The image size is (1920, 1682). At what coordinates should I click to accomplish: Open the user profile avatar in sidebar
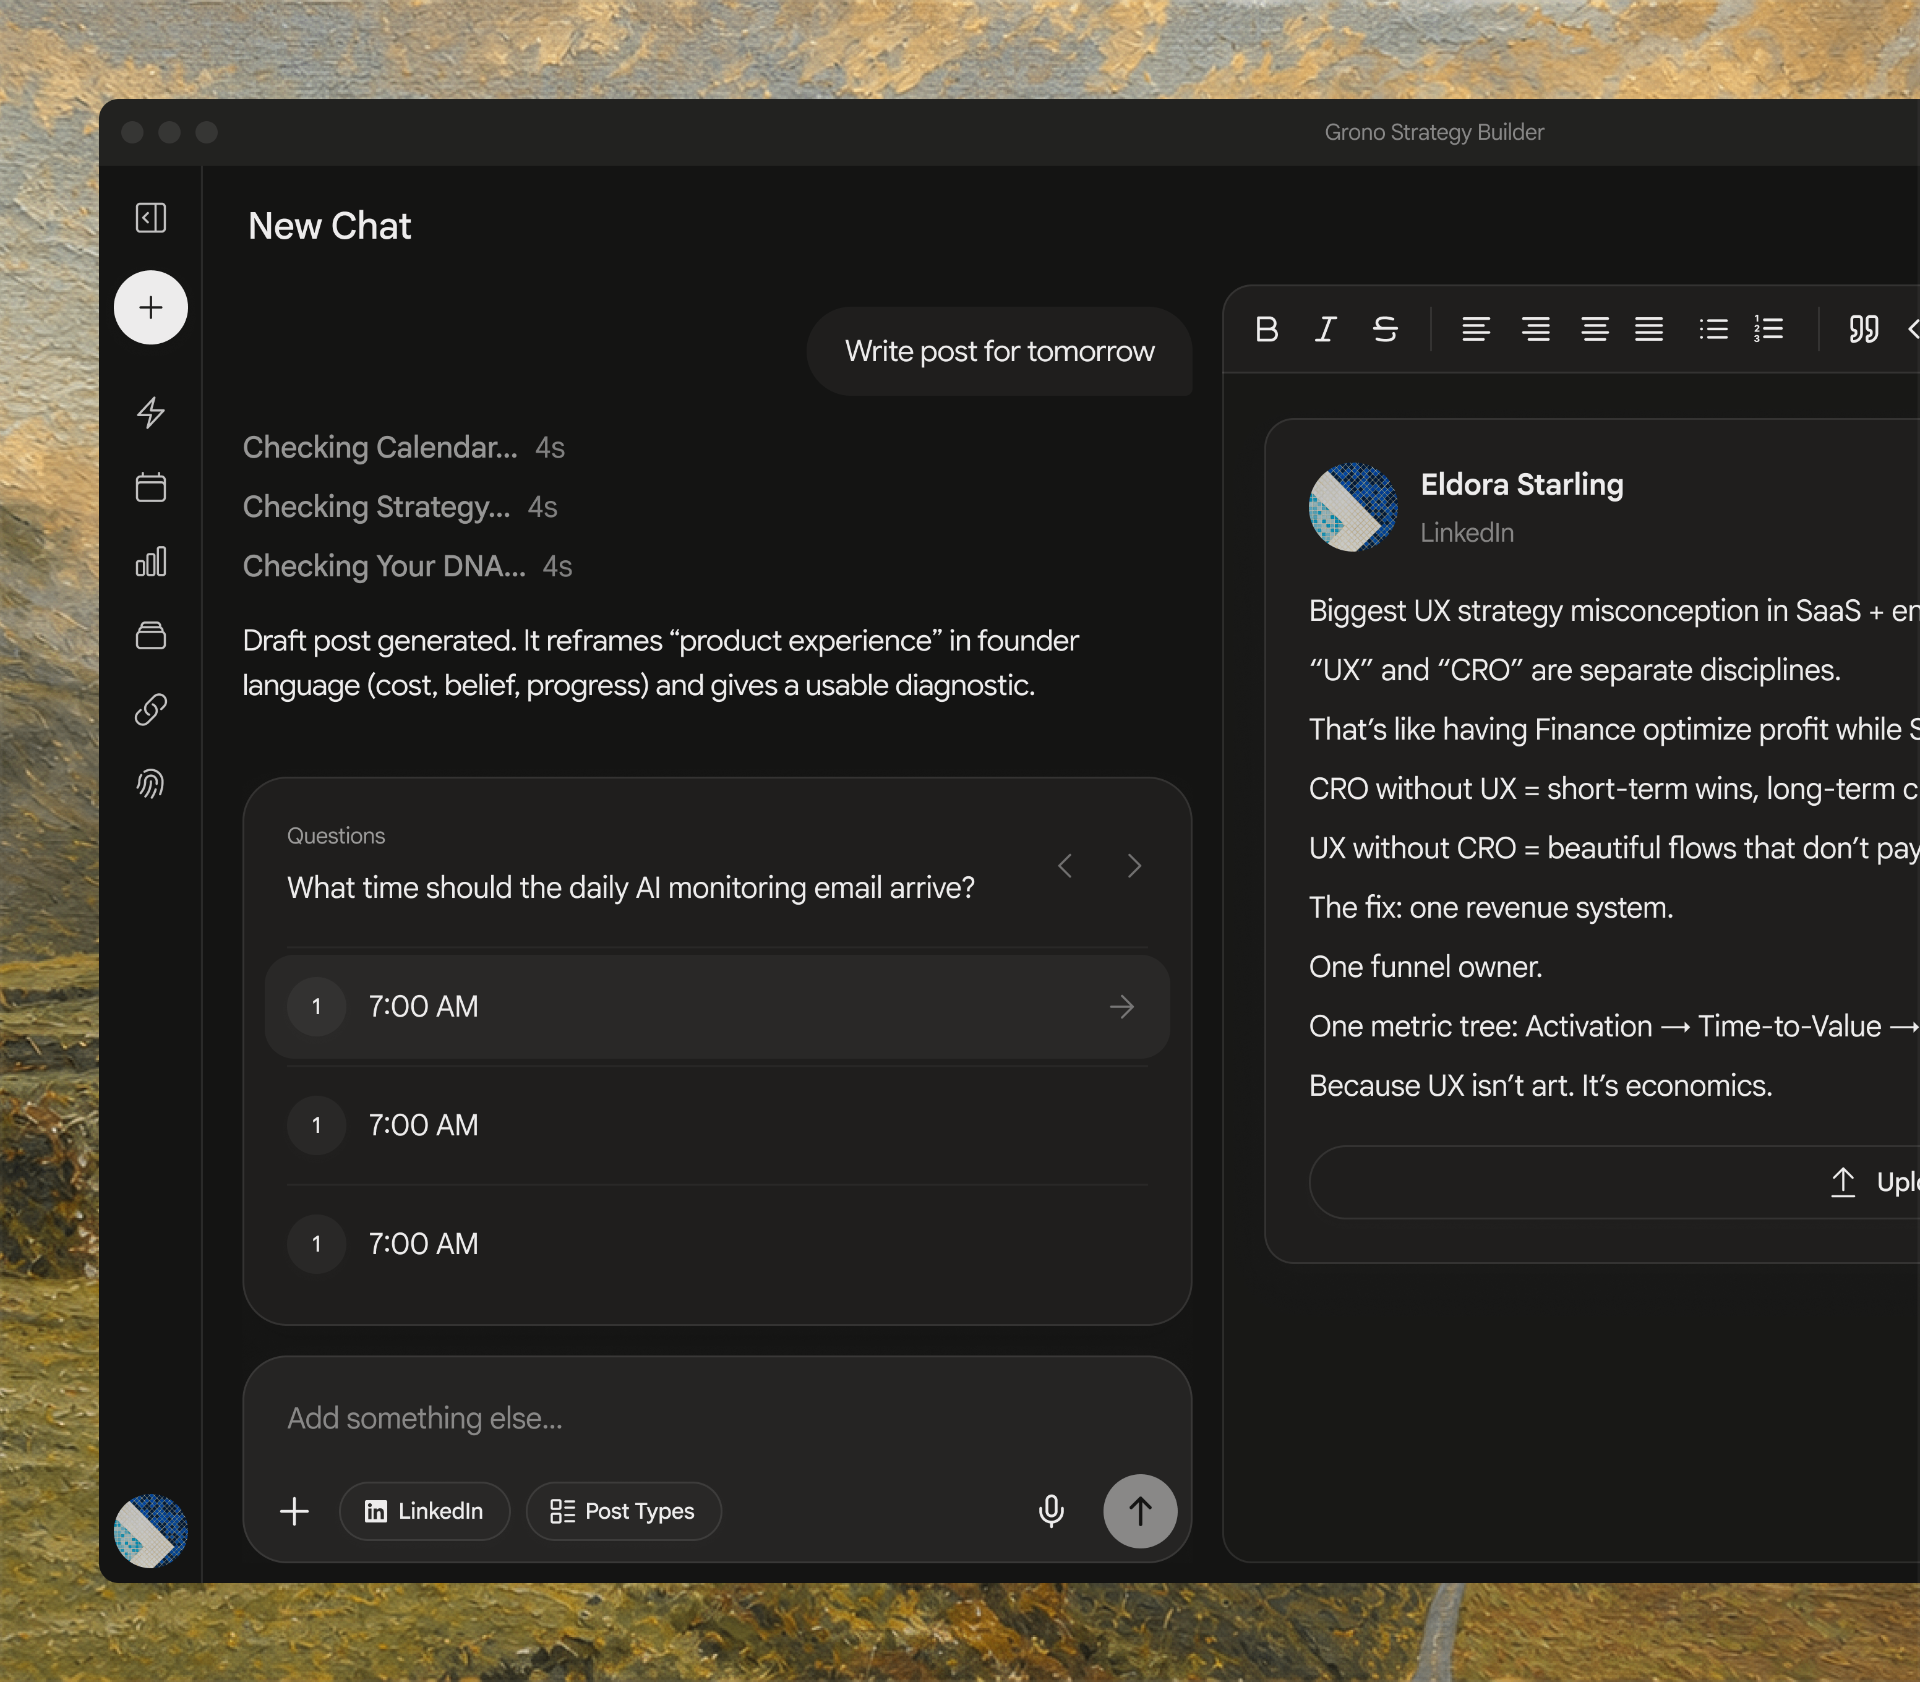151,1531
